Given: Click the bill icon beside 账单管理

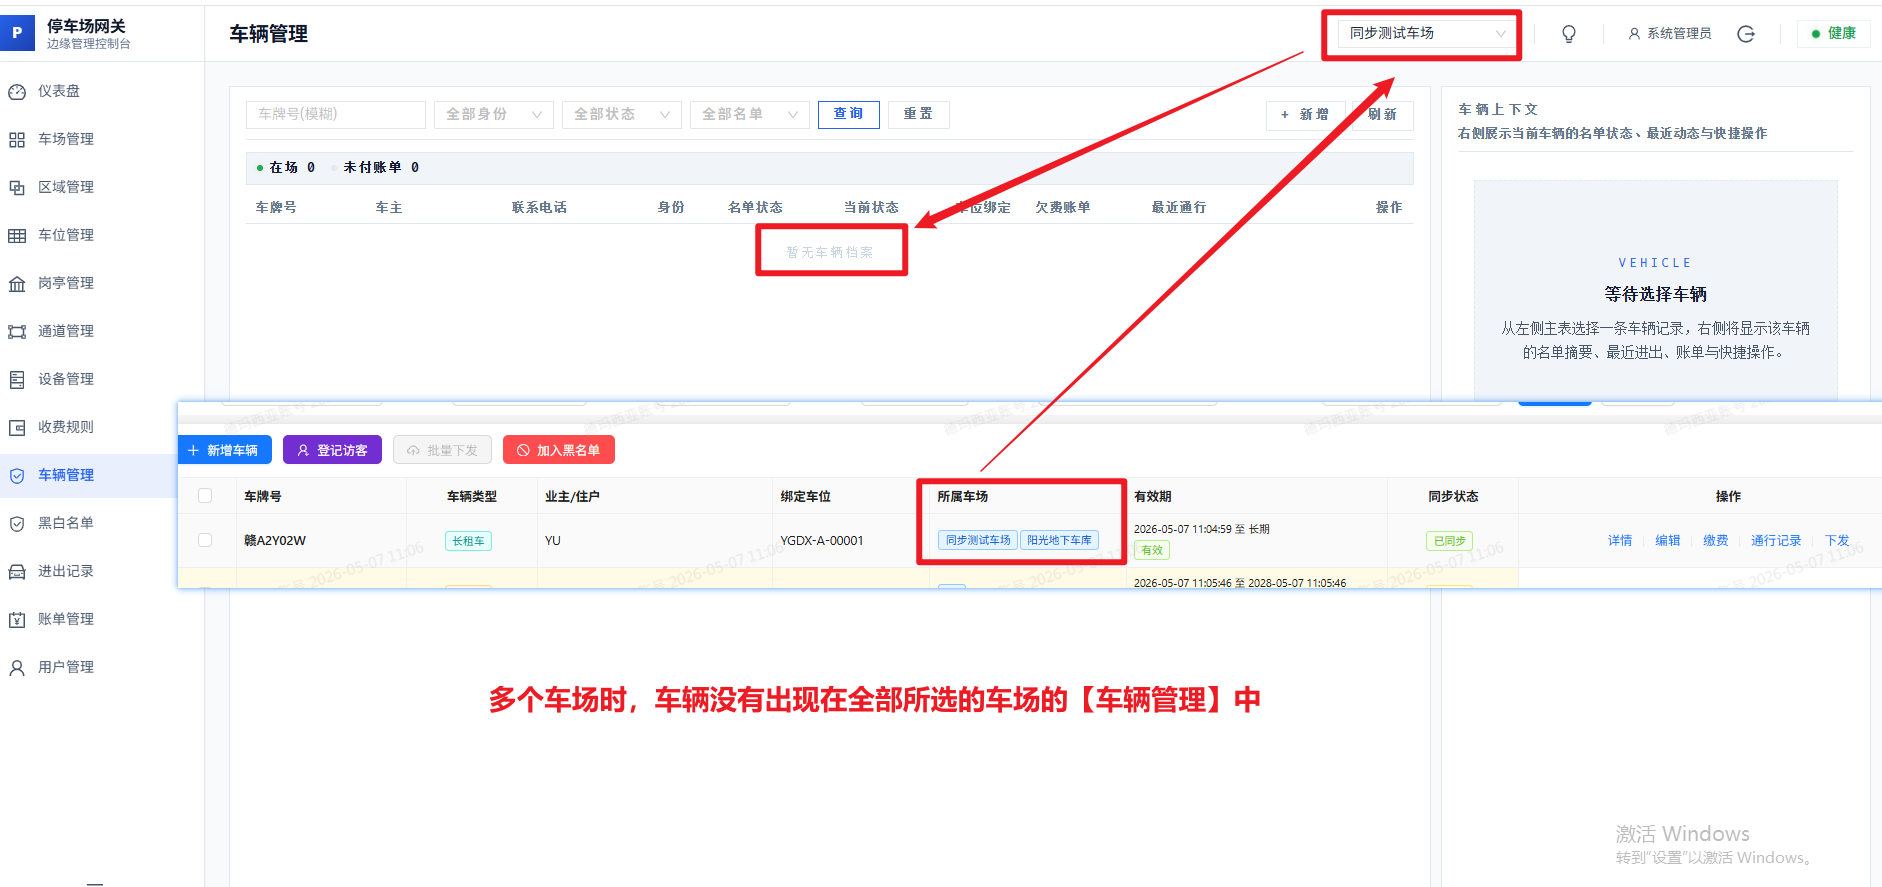Looking at the screenshot, I should point(17,620).
